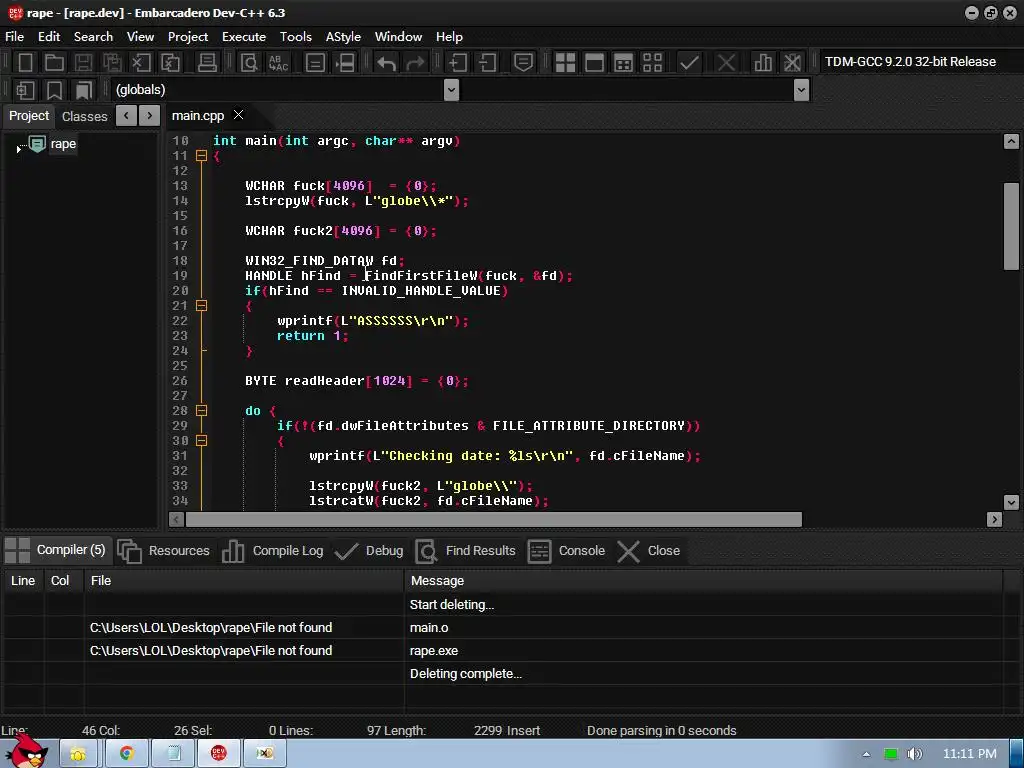The width and height of the screenshot is (1024, 768).
Task: Open the Tools menu
Action: tap(296, 37)
